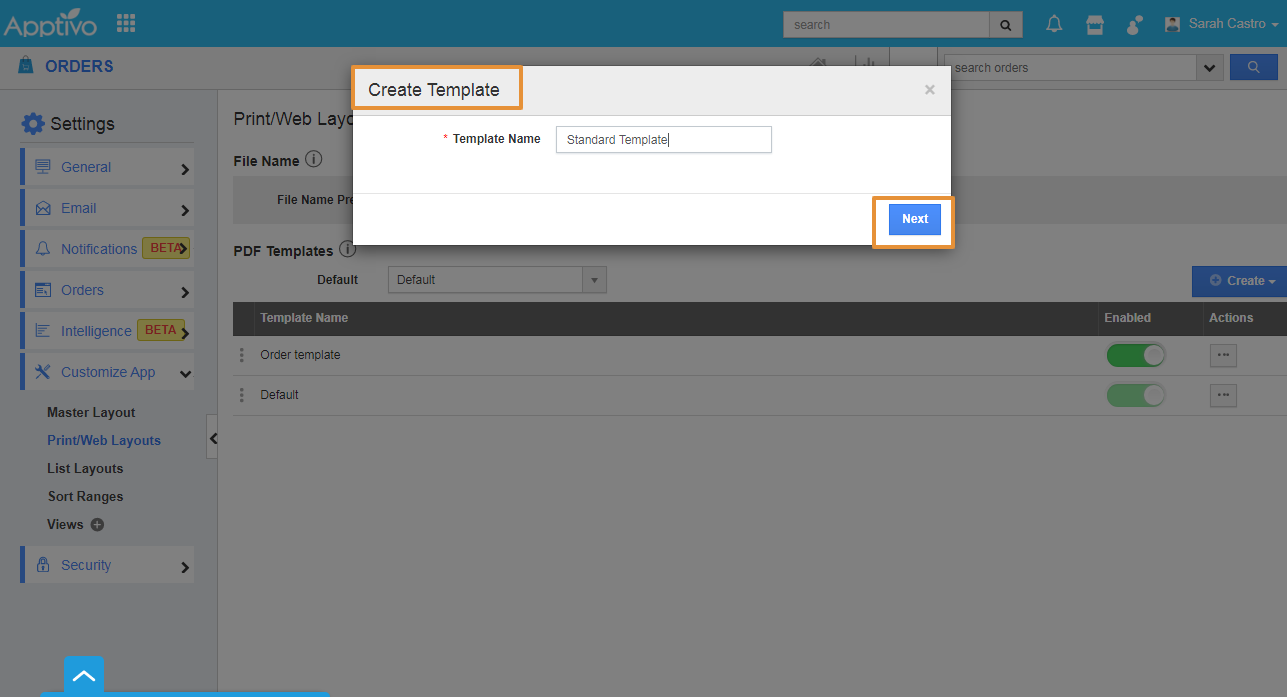1287x697 pixels.
Task: Click the Actions column header
Action: pyautogui.click(x=1231, y=318)
